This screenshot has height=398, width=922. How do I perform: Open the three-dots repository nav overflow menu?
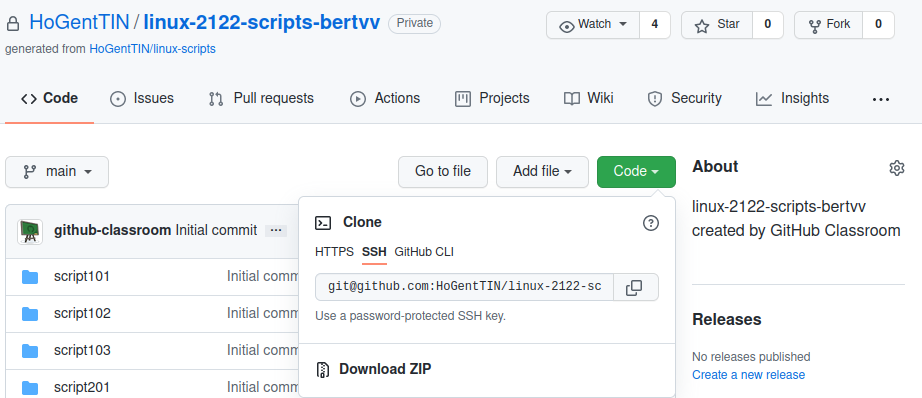pyautogui.click(x=880, y=99)
